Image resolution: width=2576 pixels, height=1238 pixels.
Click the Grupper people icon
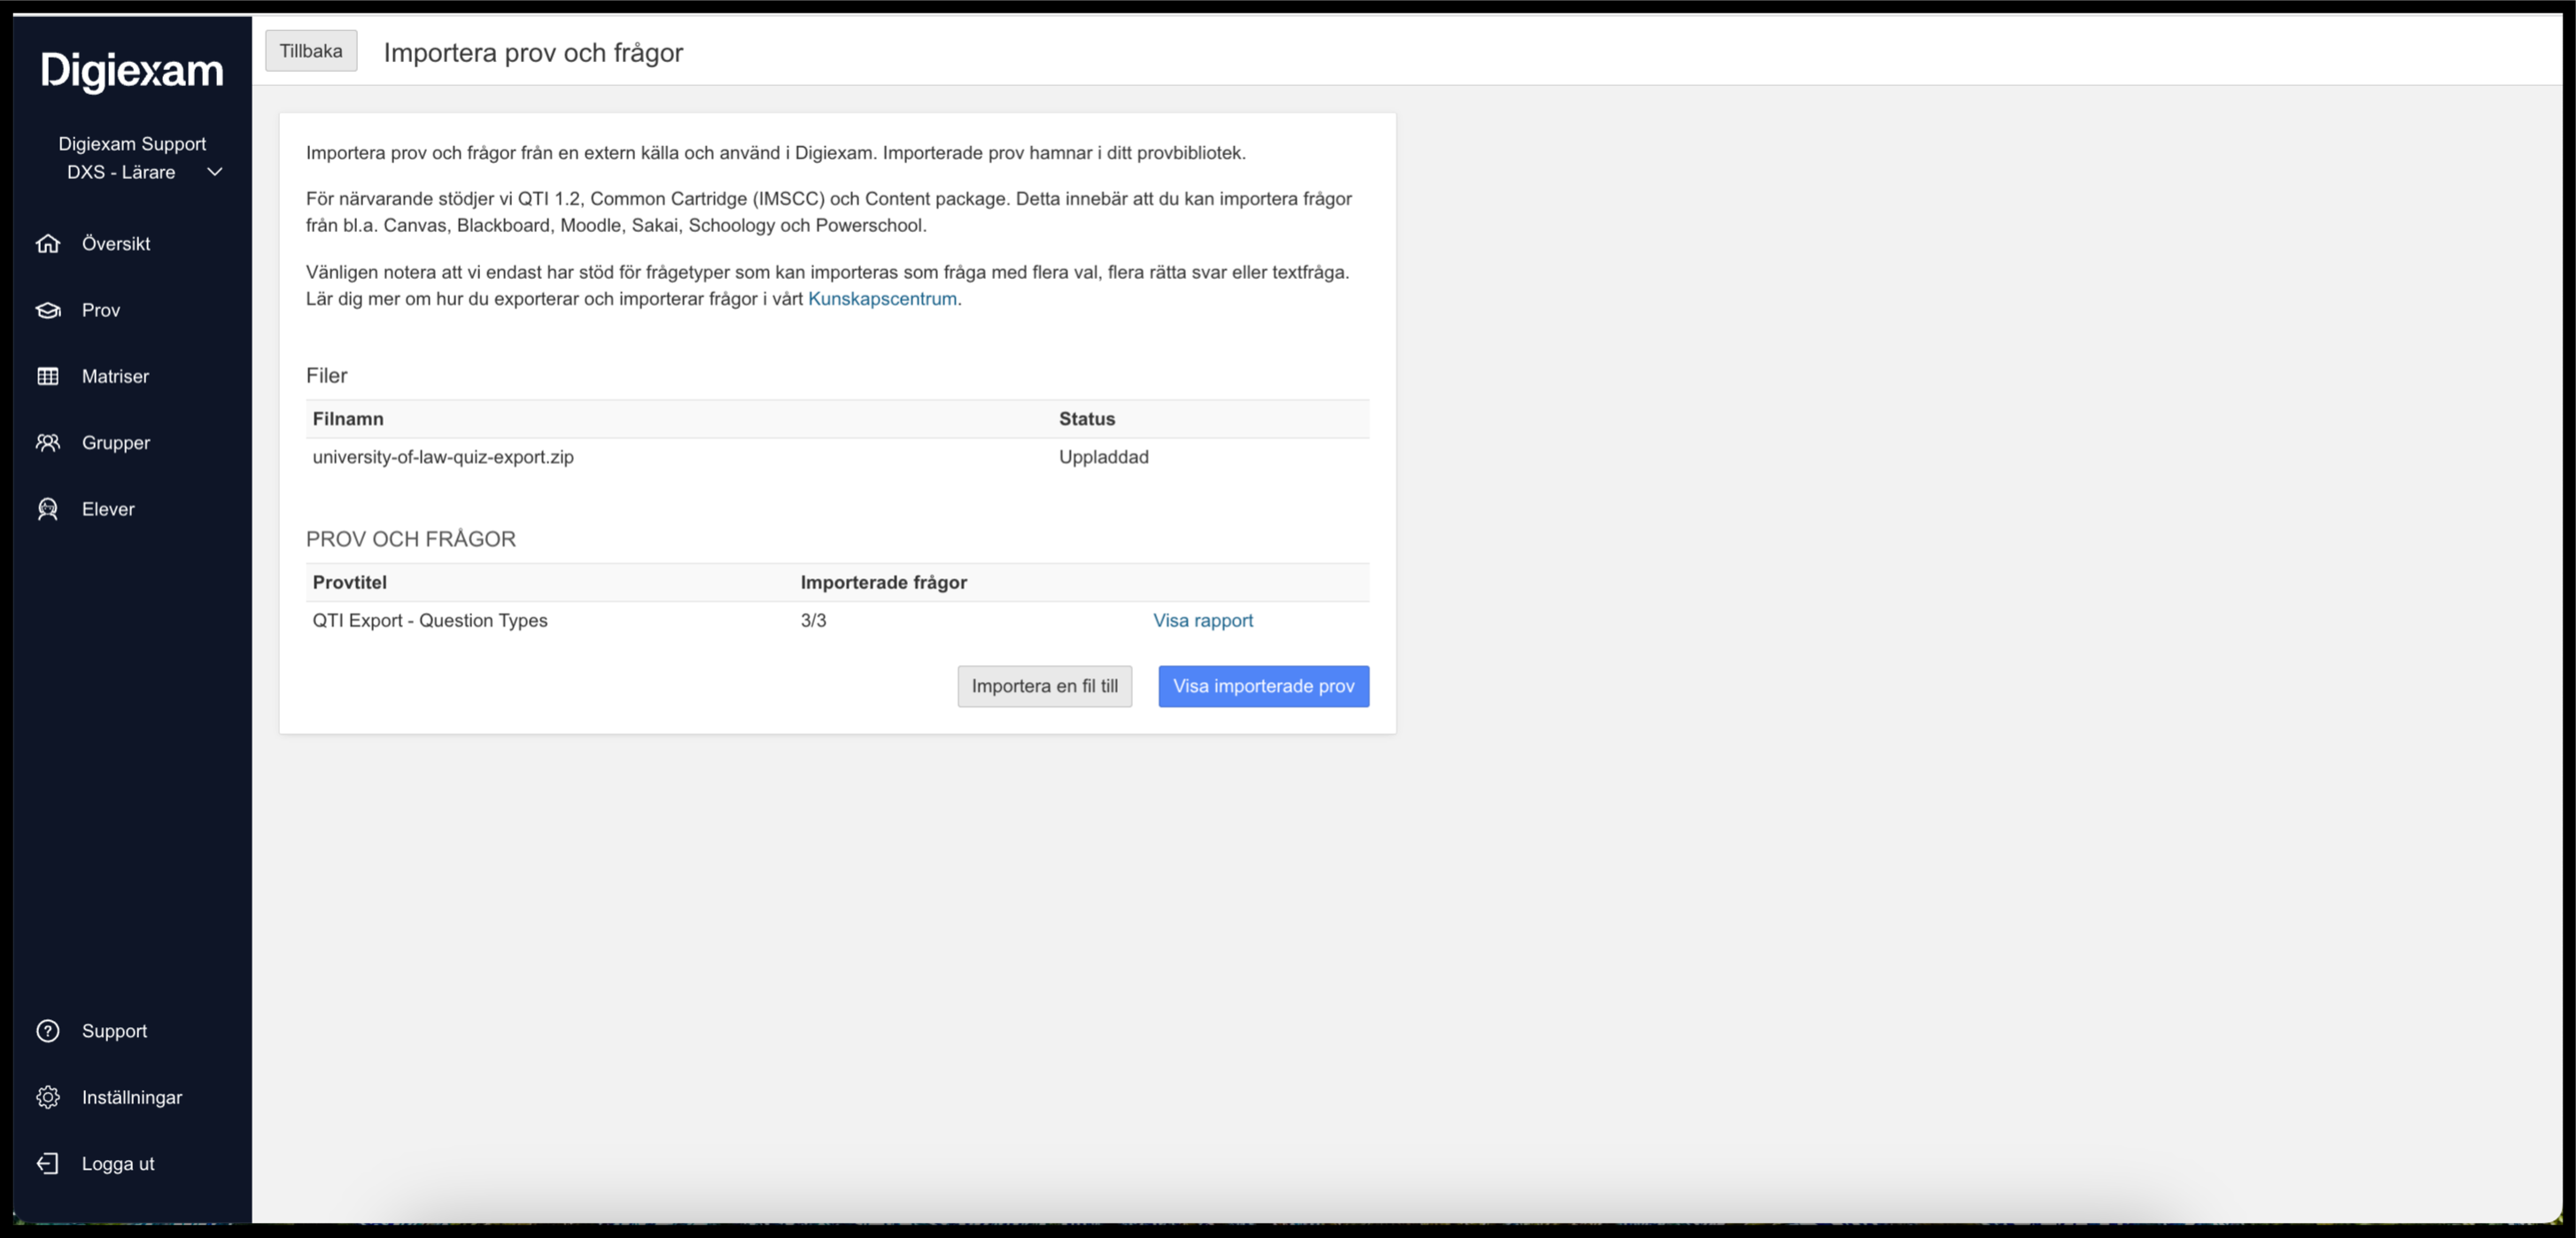click(48, 442)
